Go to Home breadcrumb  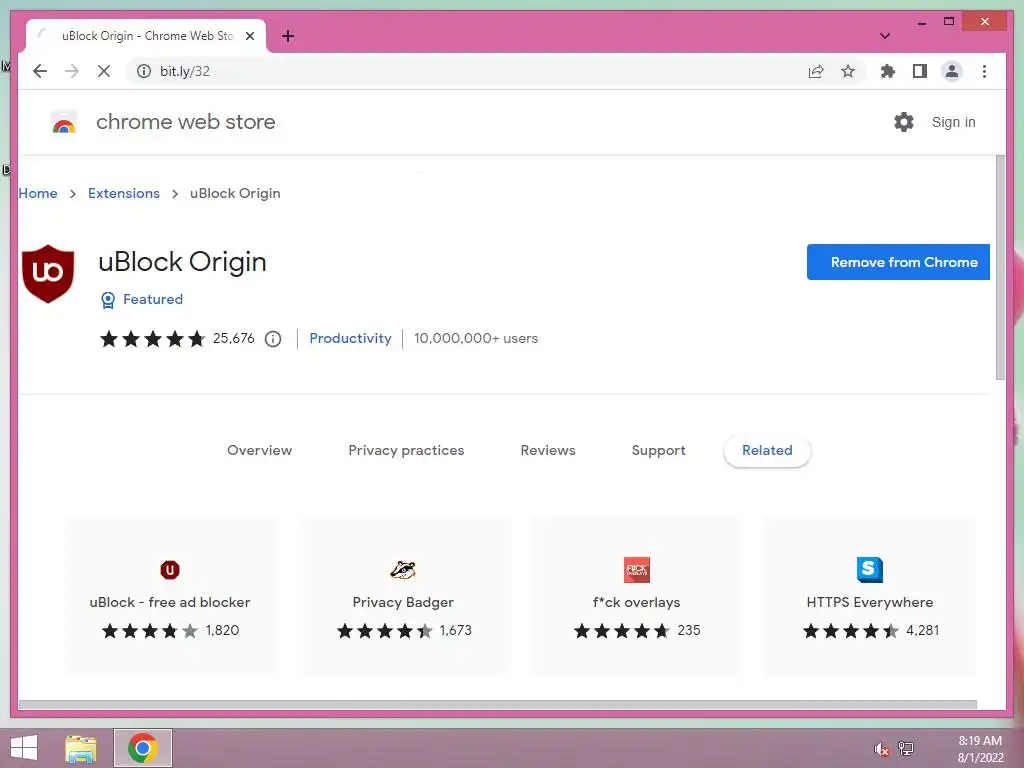coord(38,193)
